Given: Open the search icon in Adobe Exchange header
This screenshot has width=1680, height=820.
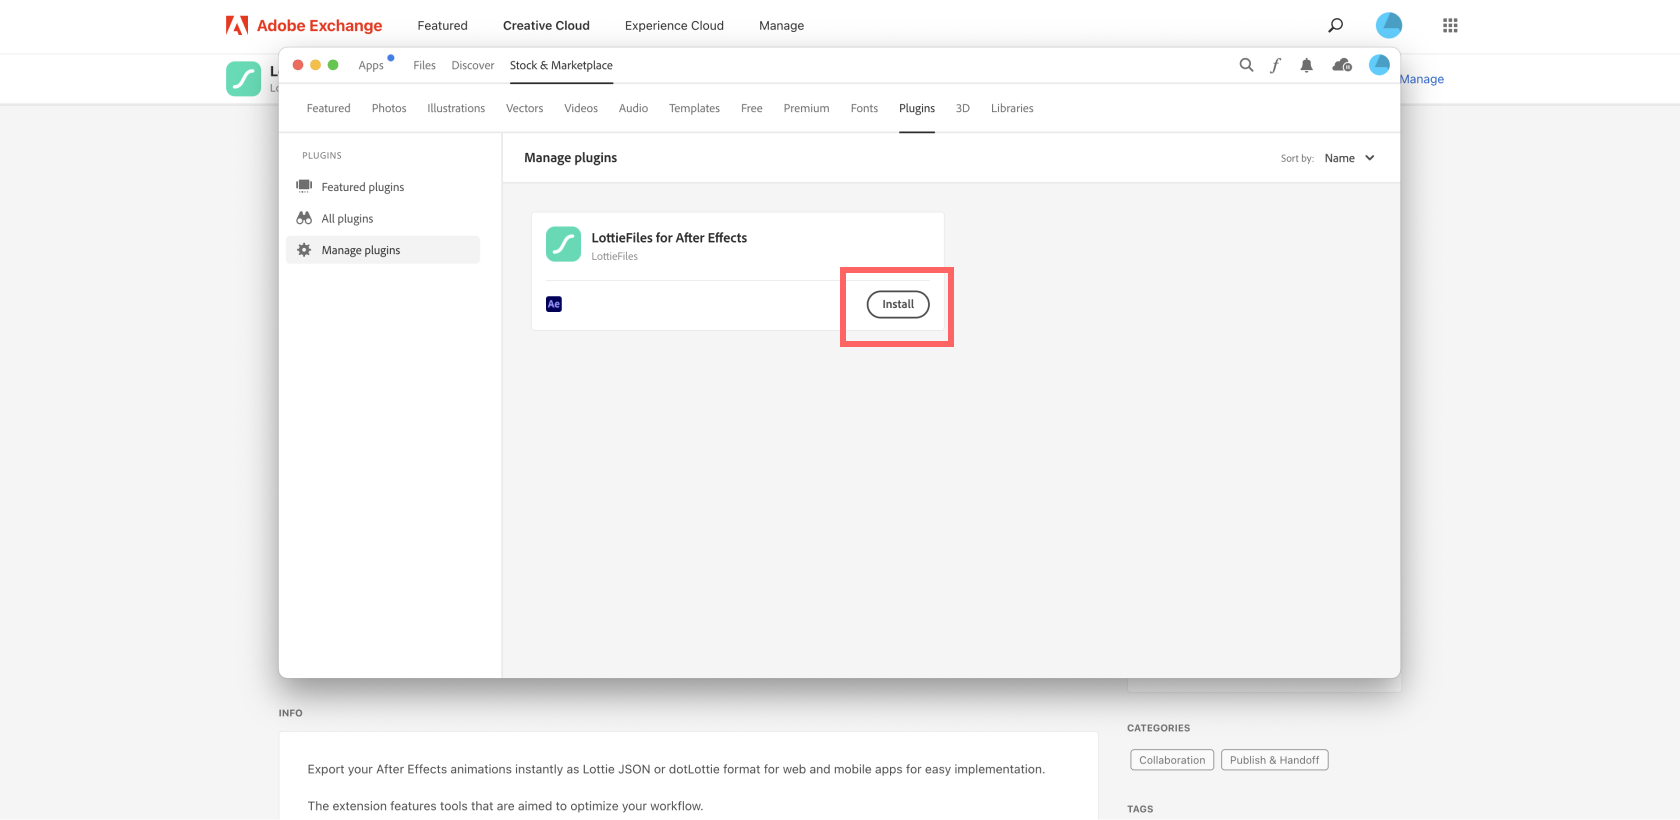Looking at the screenshot, I should tap(1335, 25).
